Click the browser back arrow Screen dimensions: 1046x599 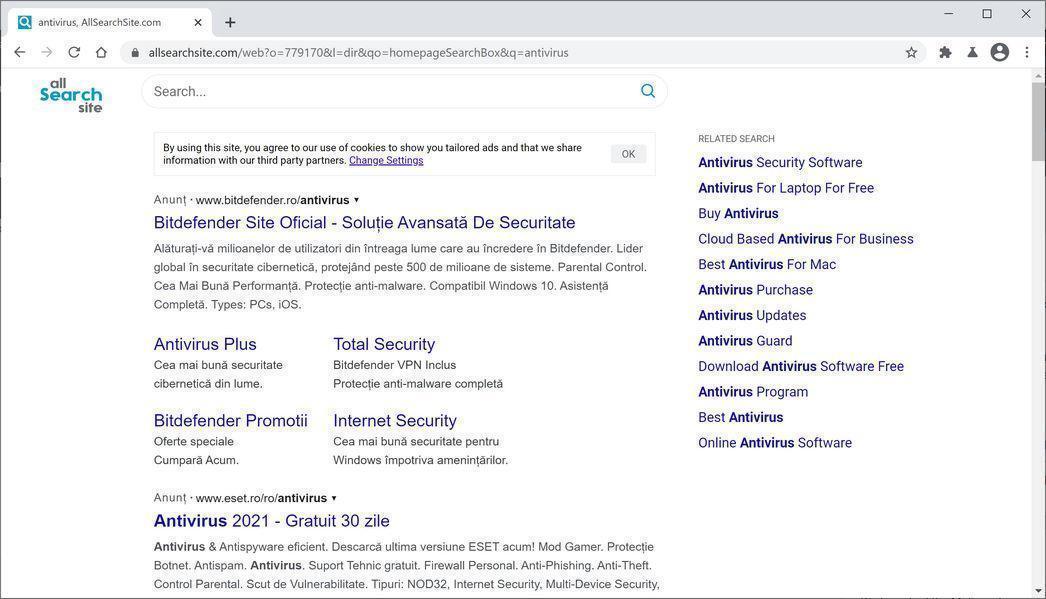19,53
